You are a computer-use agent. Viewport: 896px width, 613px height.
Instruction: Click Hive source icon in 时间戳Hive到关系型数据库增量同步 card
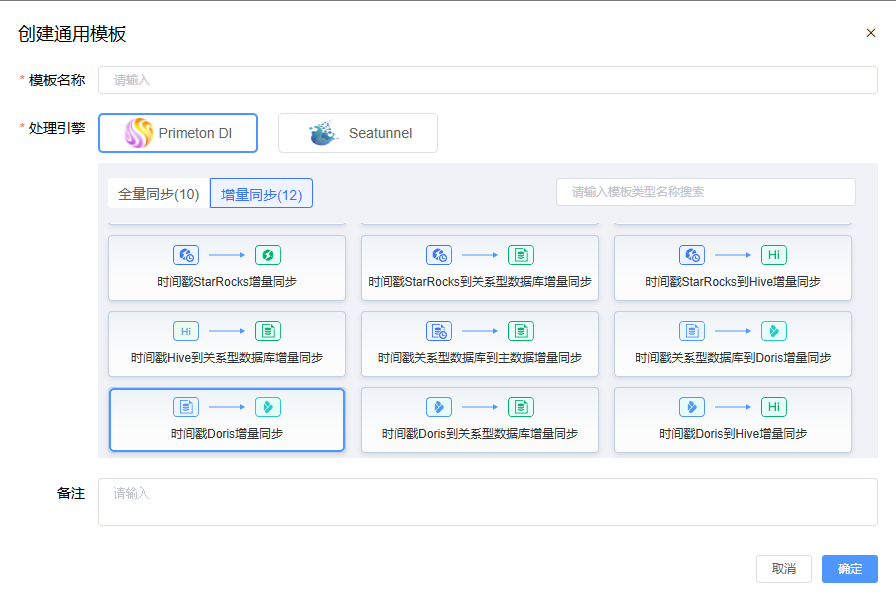click(x=186, y=330)
